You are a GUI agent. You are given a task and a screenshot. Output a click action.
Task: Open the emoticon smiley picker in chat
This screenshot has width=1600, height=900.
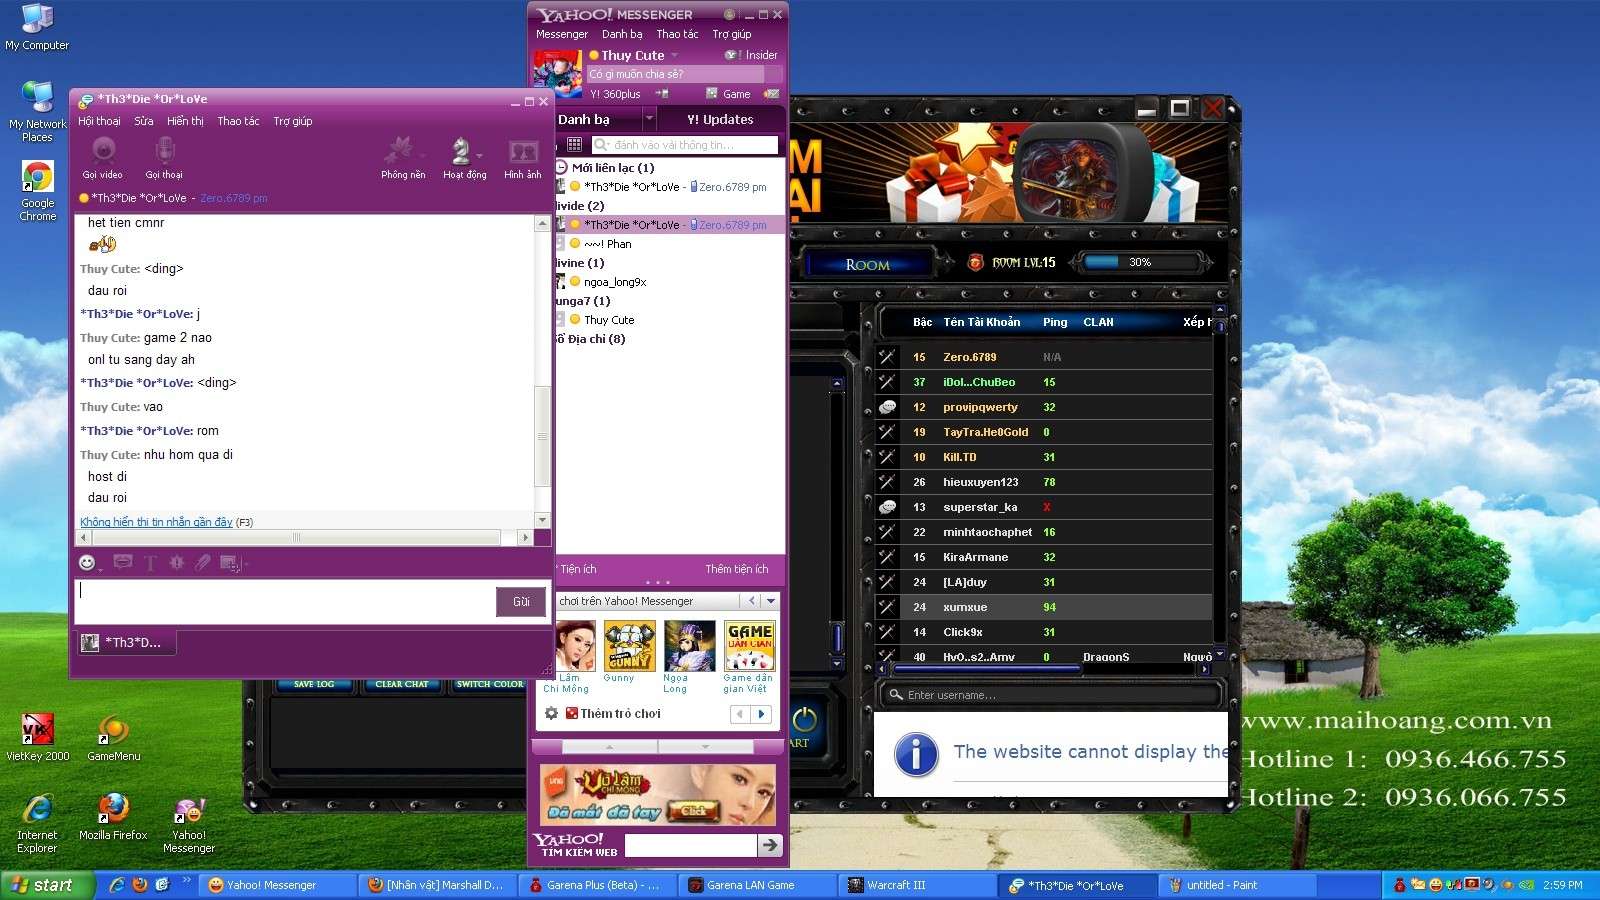pos(87,563)
